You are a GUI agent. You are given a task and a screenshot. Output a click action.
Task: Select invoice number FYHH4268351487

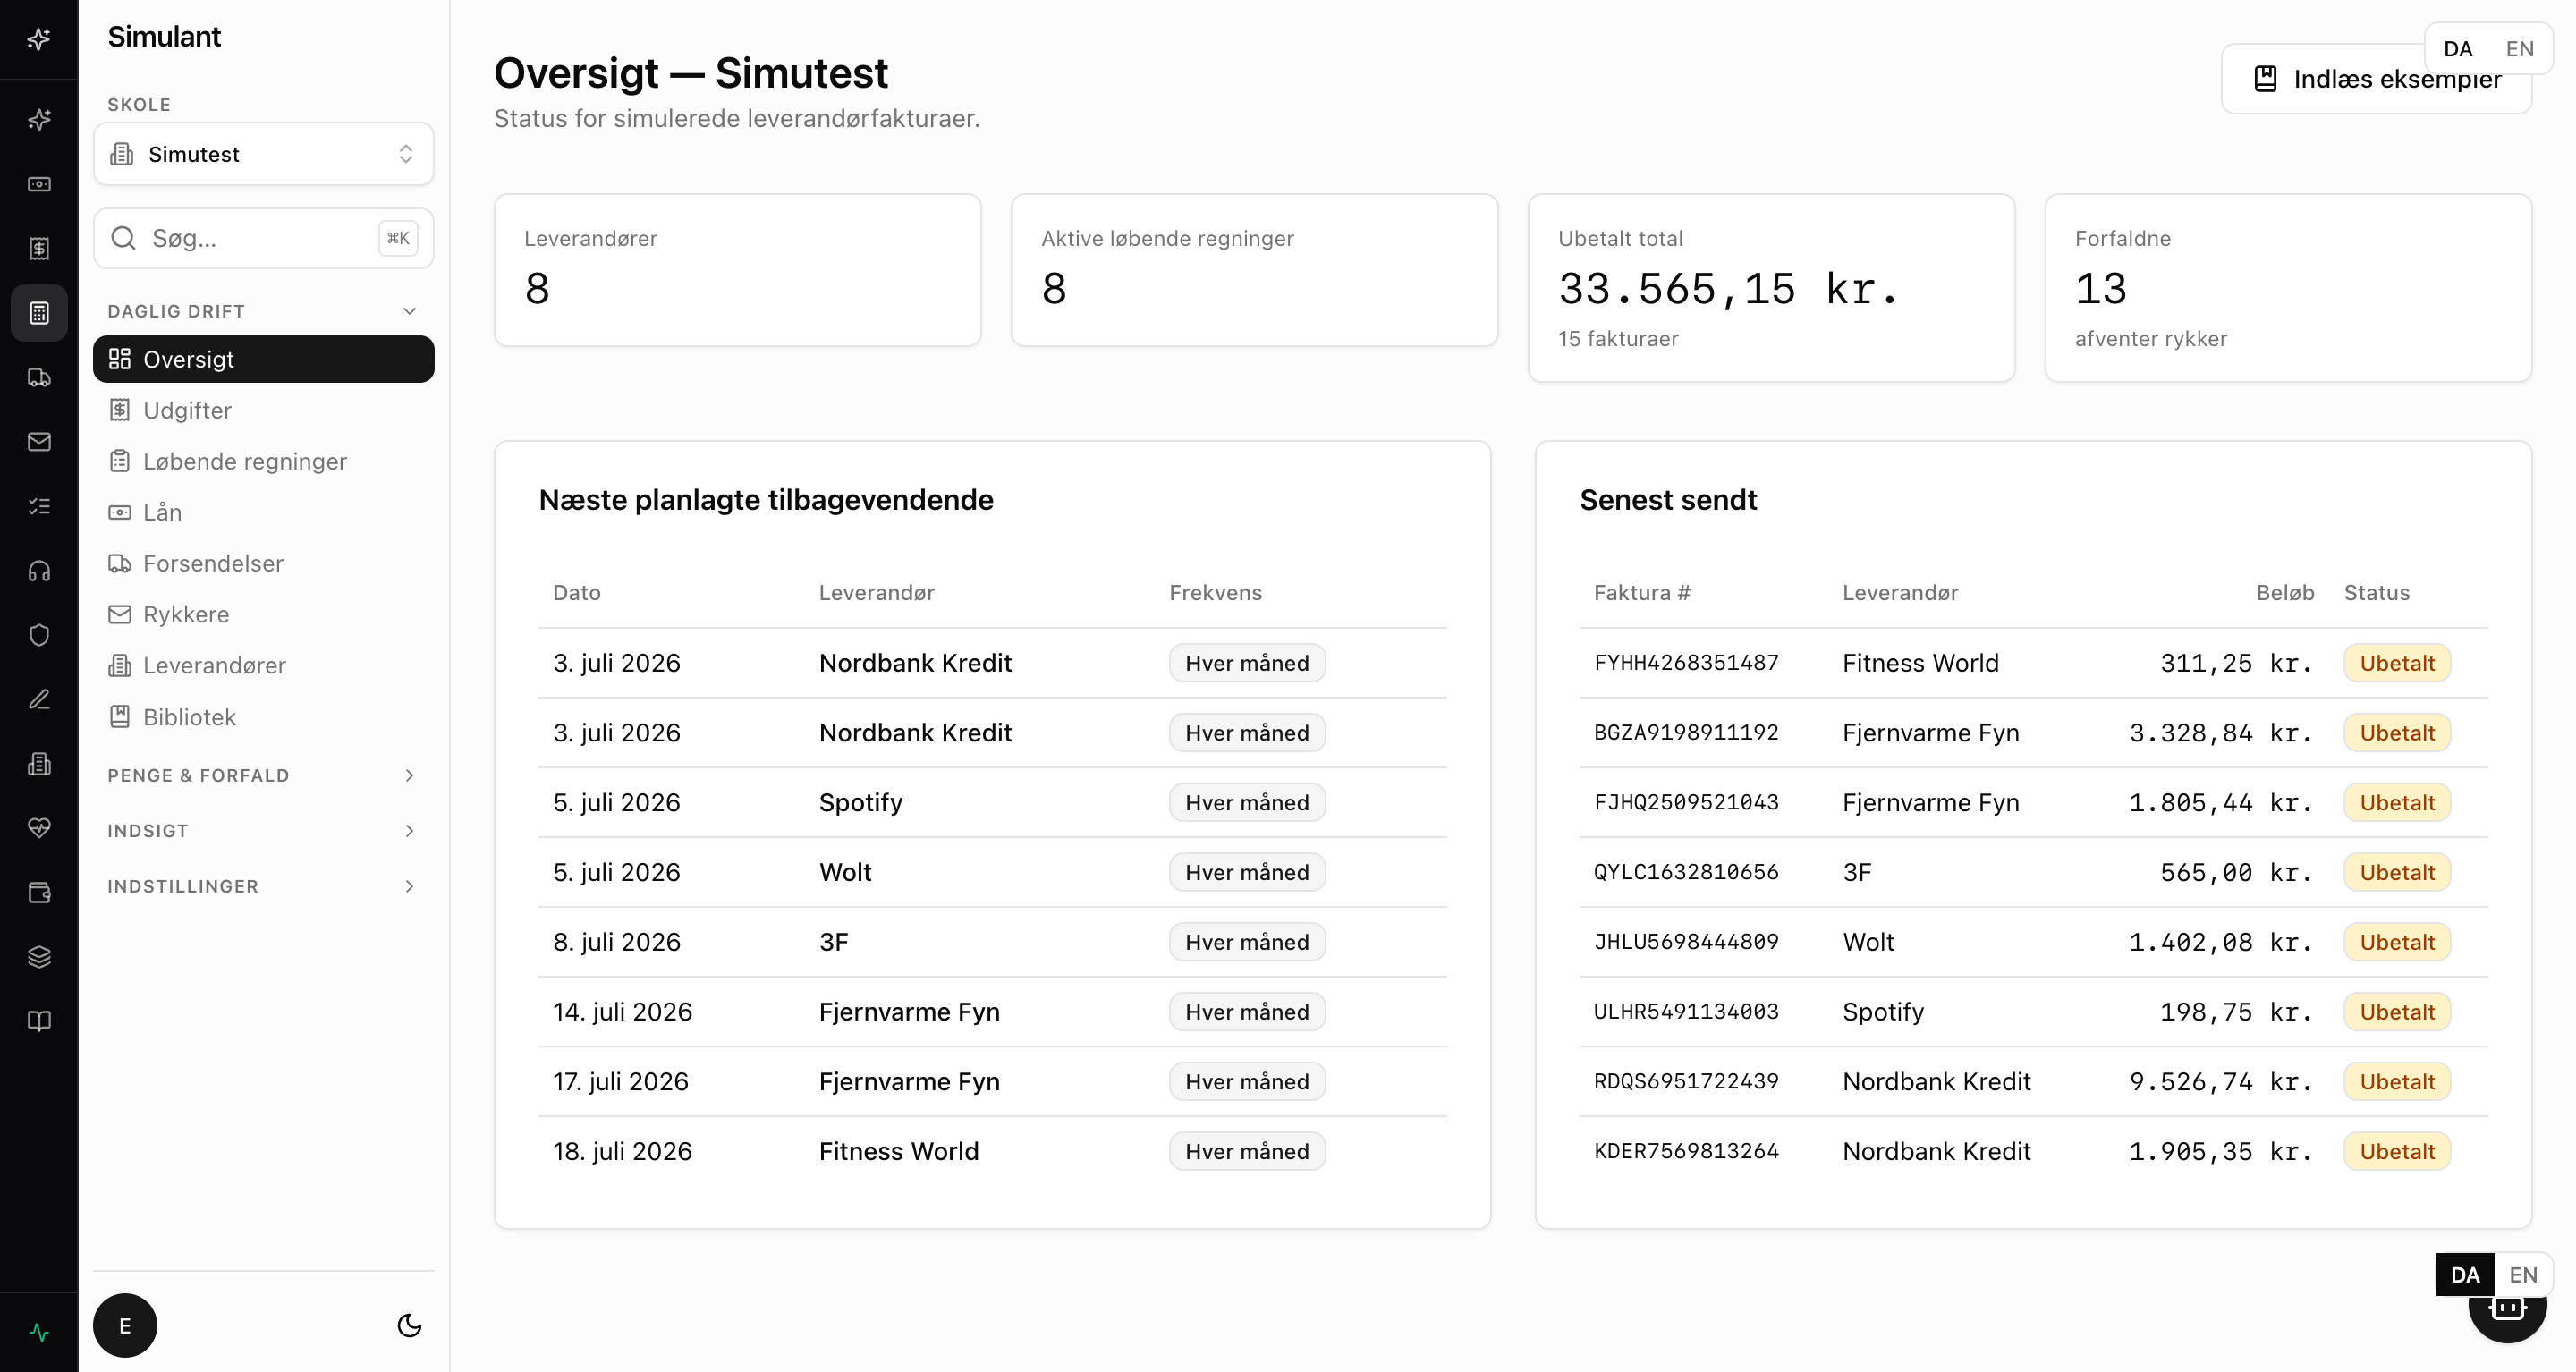click(1686, 663)
